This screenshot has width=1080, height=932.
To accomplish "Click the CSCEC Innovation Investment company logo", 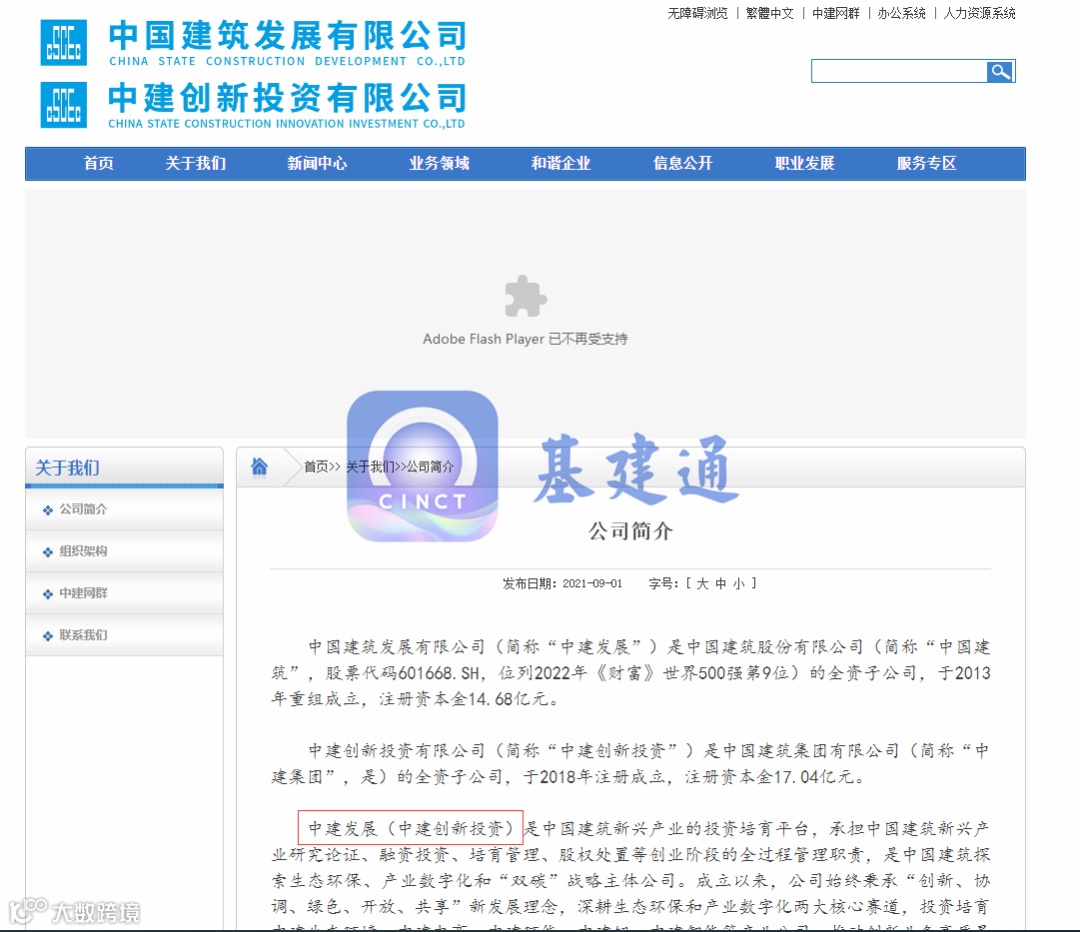I will (x=64, y=105).
